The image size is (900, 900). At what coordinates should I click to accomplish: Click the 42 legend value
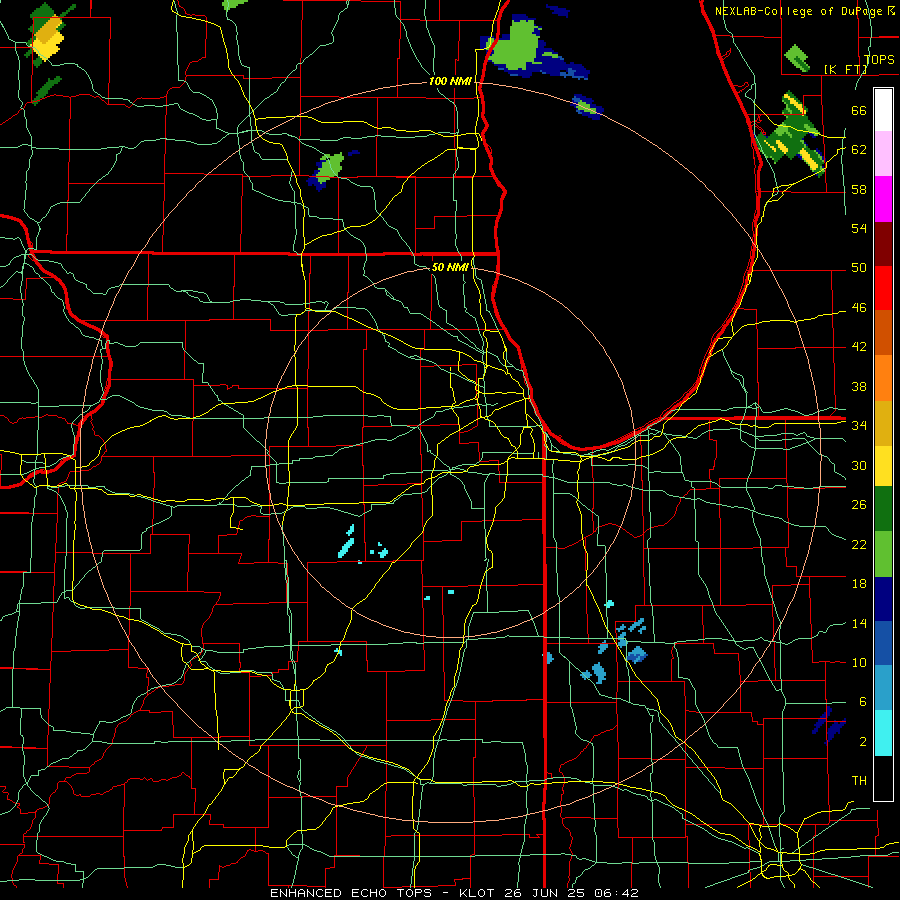[x=859, y=347]
